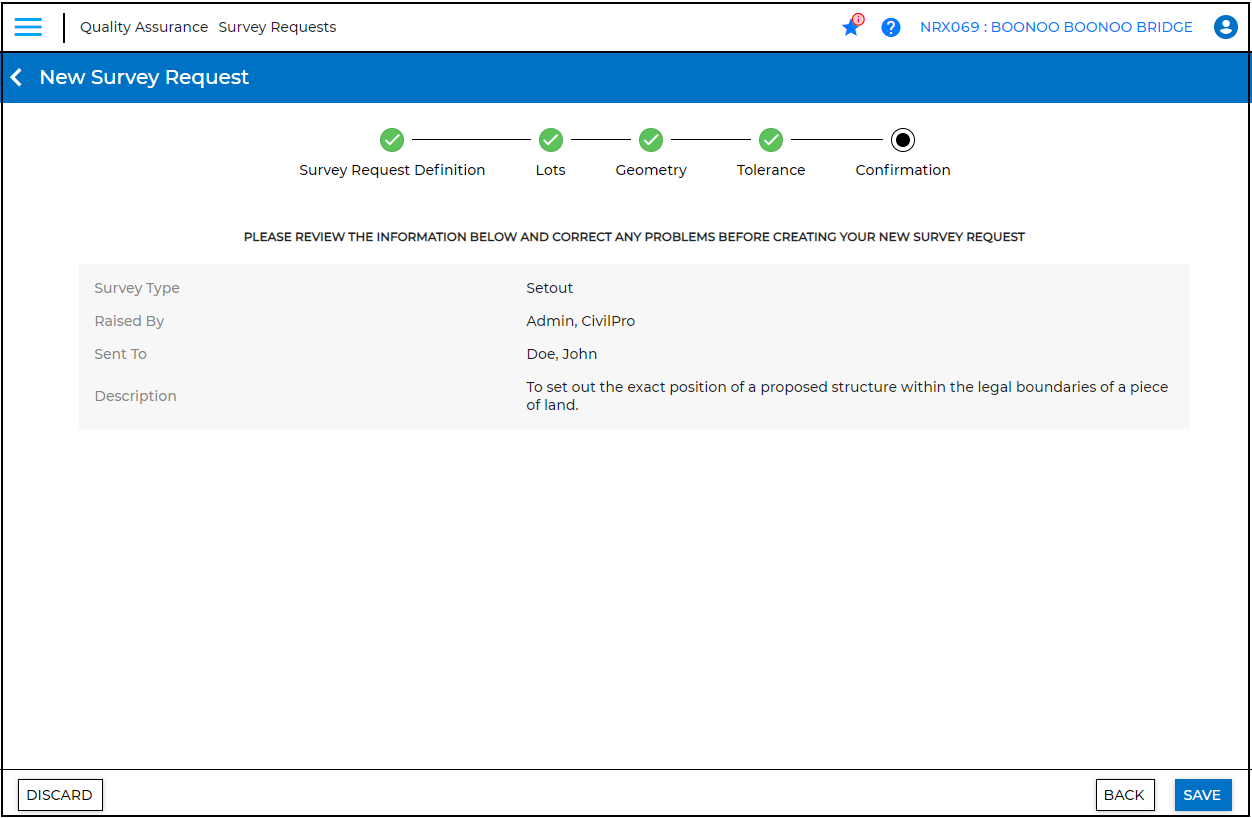Click the Survey Requests breadcrumb
The height and width of the screenshot is (818, 1252).
click(x=277, y=27)
